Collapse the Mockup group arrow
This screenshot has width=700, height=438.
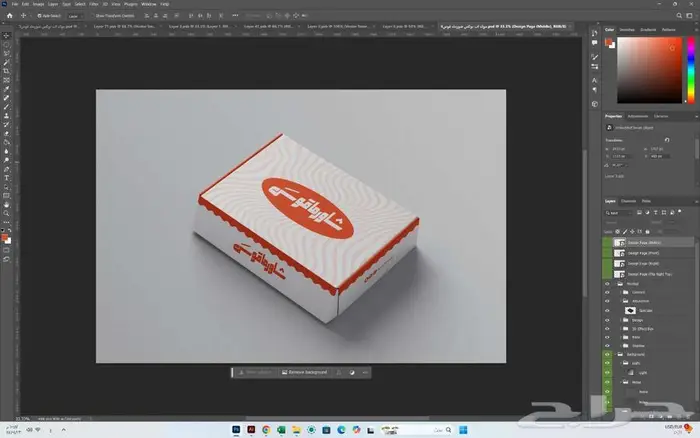click(615, 284)
